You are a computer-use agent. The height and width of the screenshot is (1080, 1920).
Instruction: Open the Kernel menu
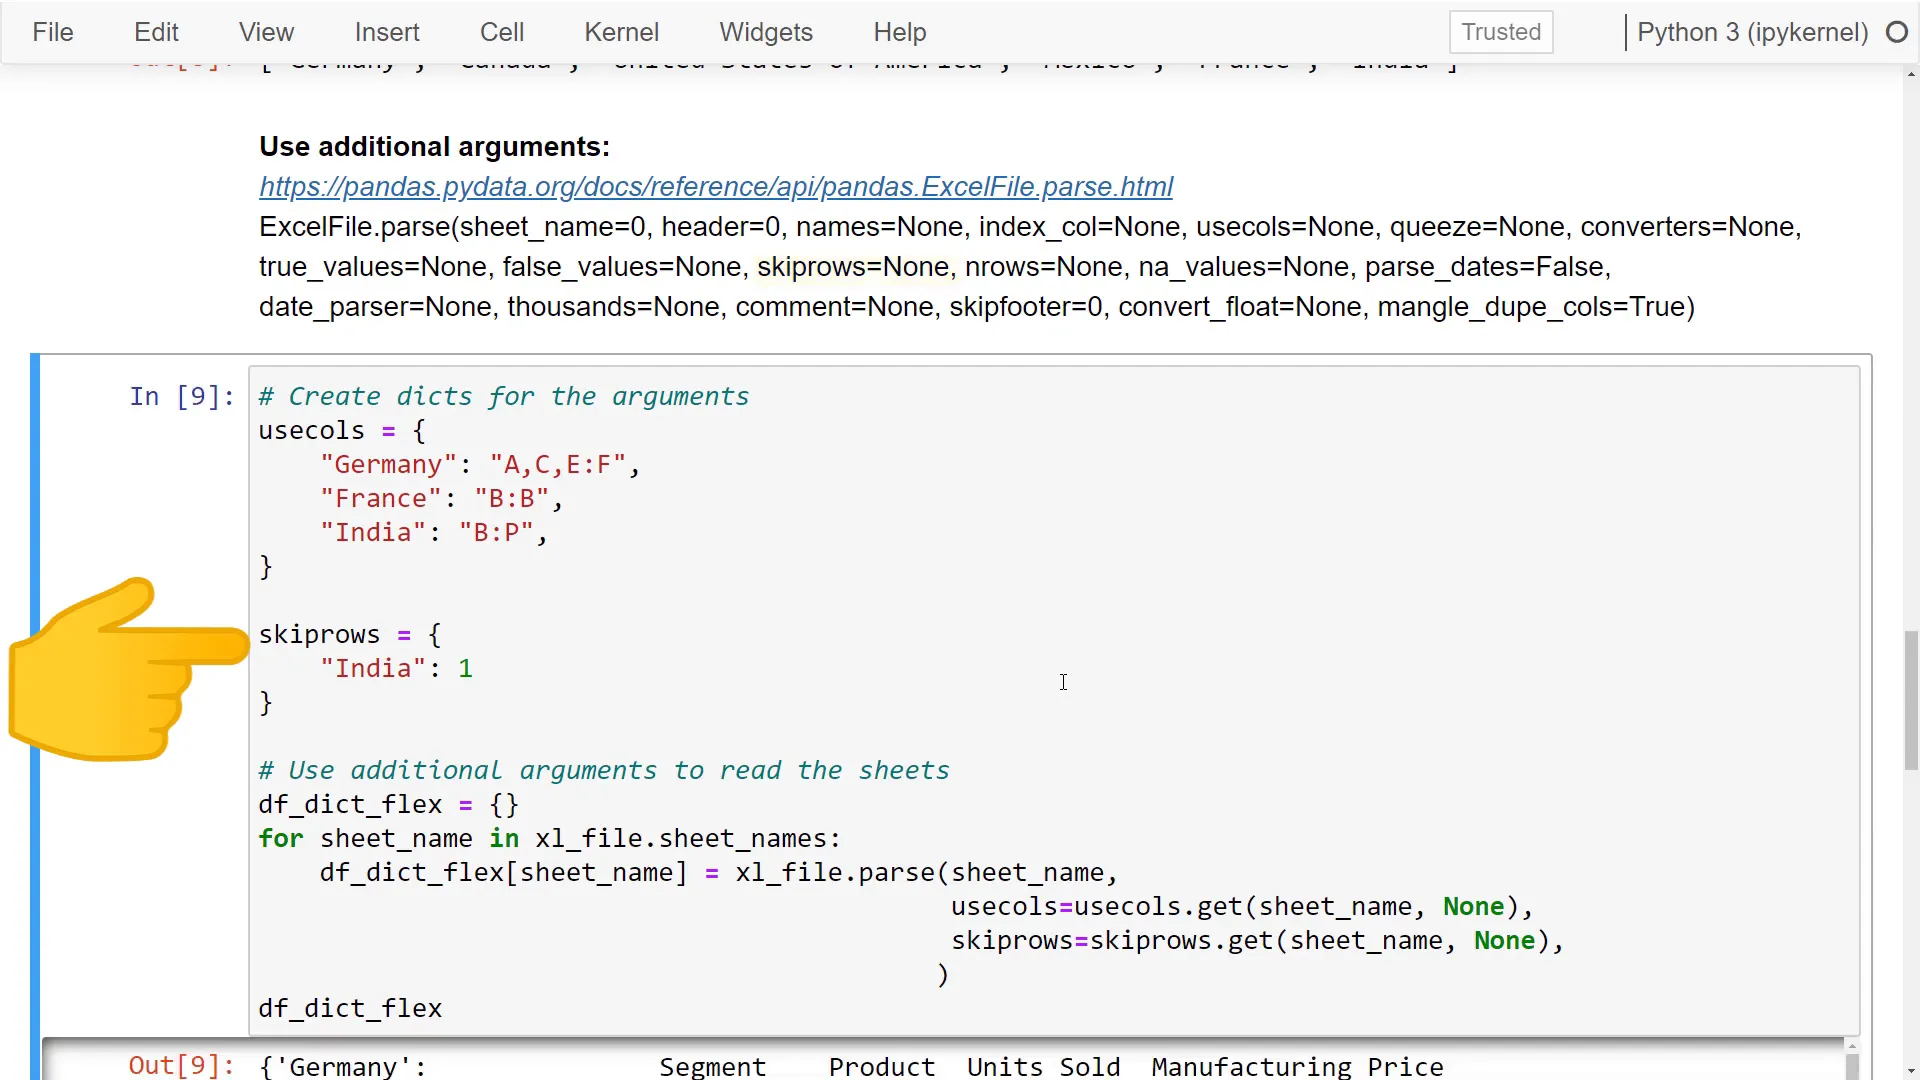[621, 32]
